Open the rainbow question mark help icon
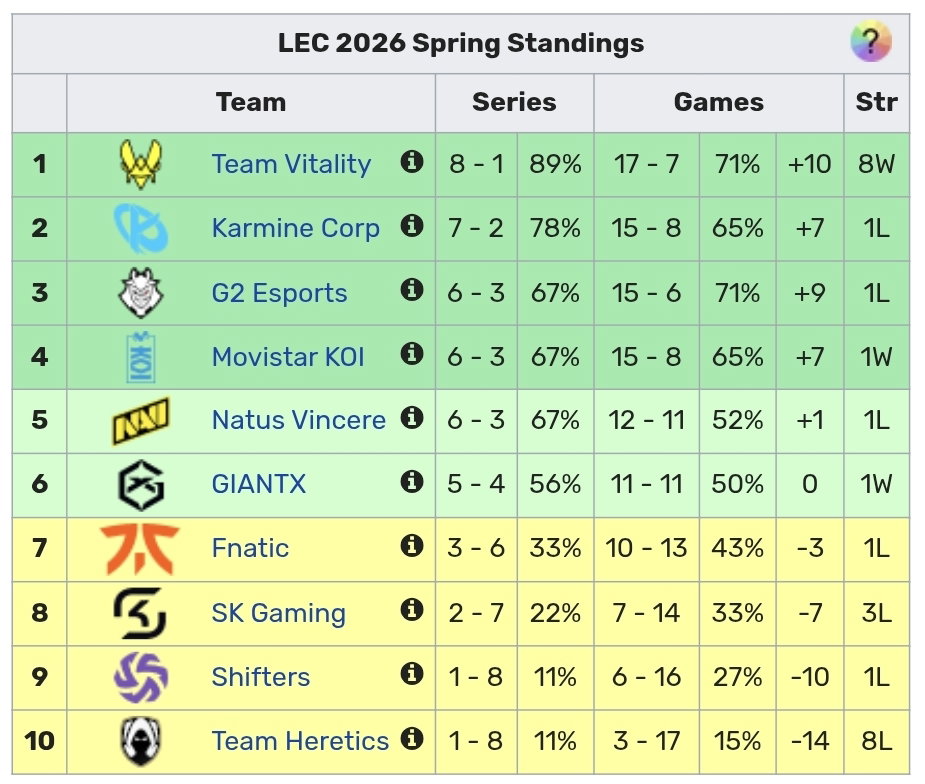The width and height of the screenshot is (925, 784). pos(871,41)
